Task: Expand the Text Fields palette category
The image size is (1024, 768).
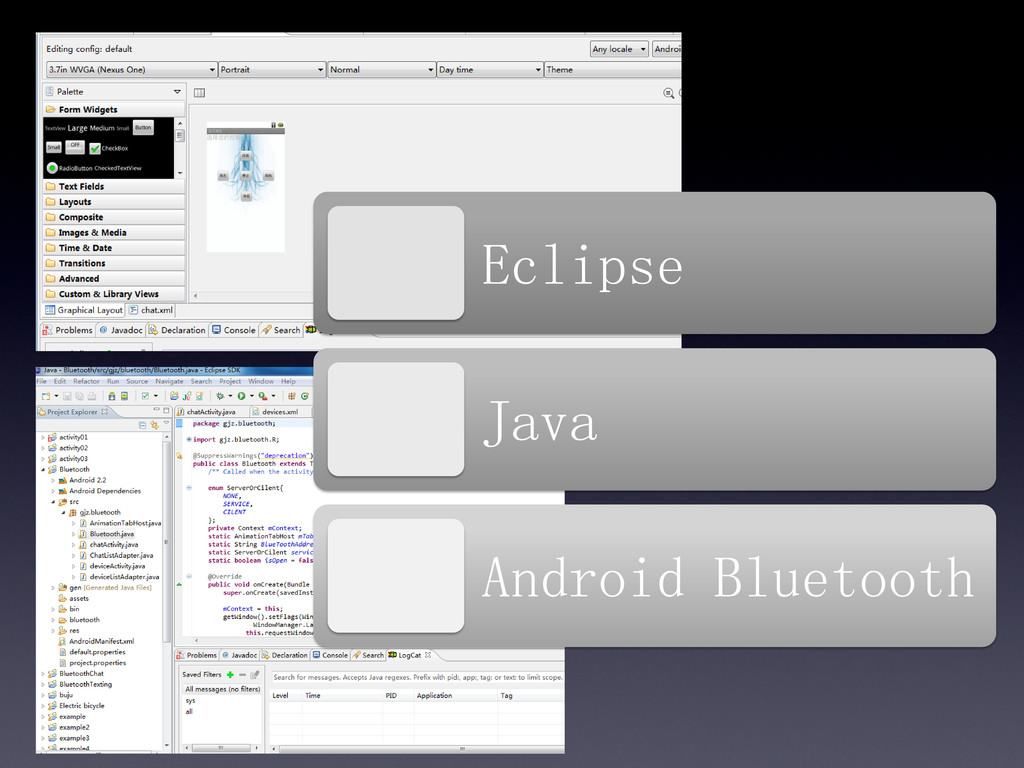Action: (x=114, y=186)
